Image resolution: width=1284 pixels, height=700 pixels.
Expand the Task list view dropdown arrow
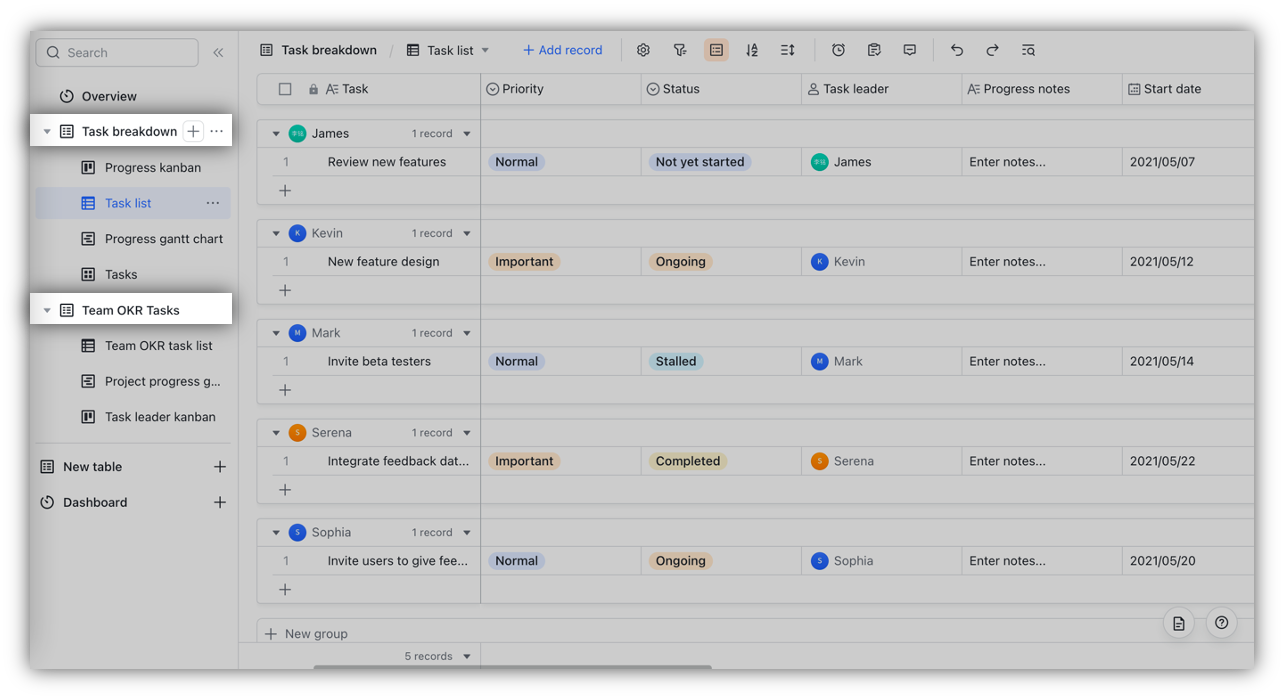486,49
